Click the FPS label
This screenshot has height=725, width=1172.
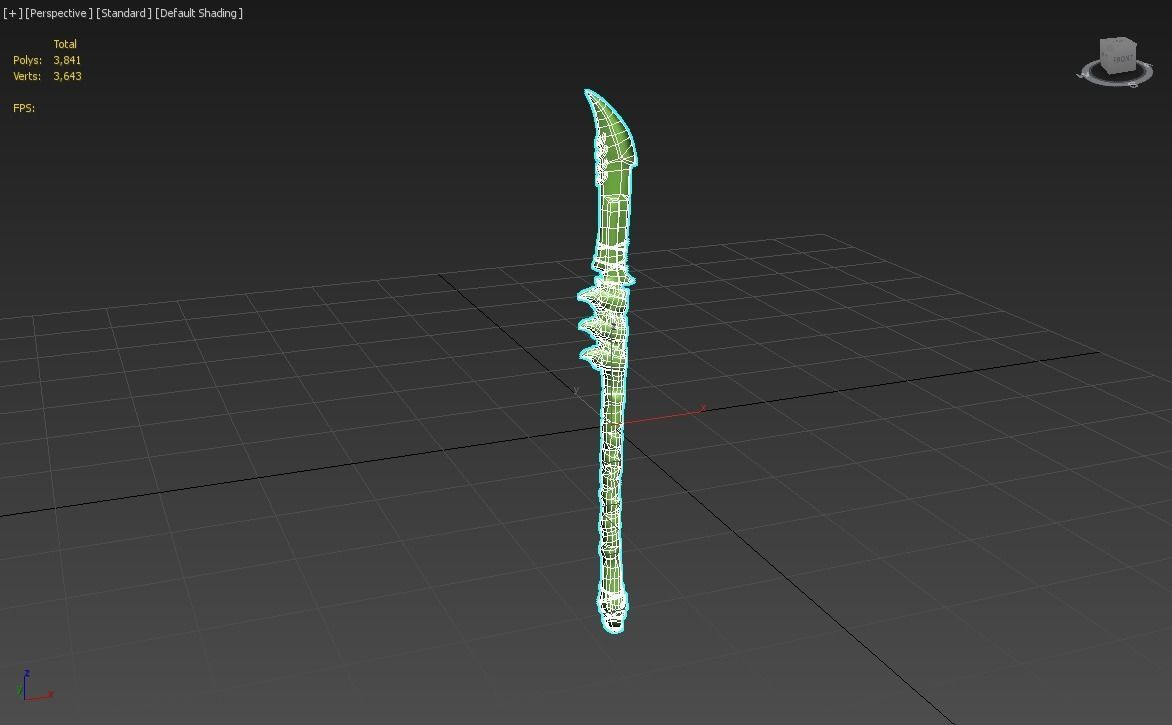click(x=24, y=108)
